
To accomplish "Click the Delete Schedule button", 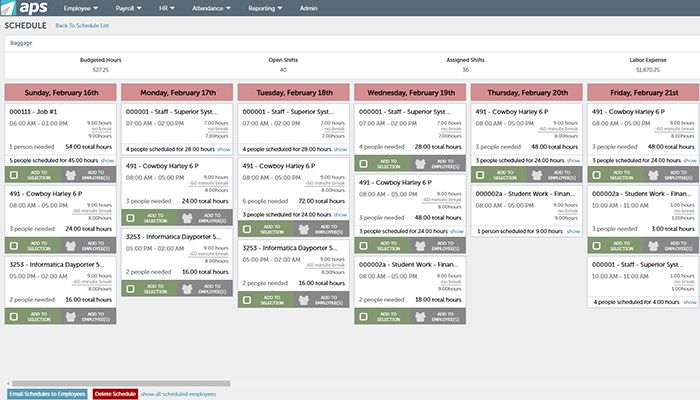I will tap(115, 394).
